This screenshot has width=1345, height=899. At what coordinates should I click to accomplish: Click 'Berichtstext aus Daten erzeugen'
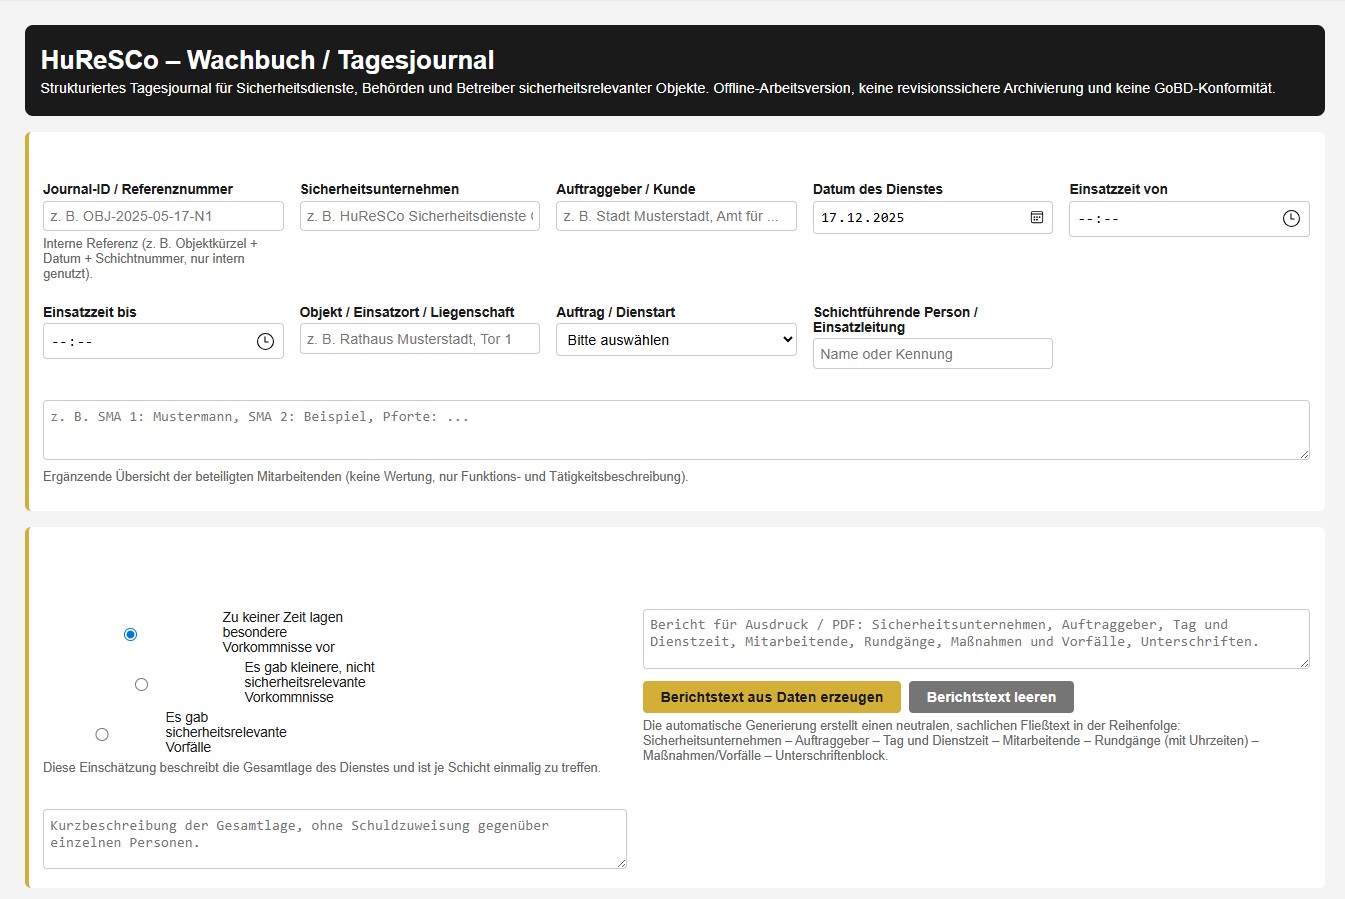[771, 697]
